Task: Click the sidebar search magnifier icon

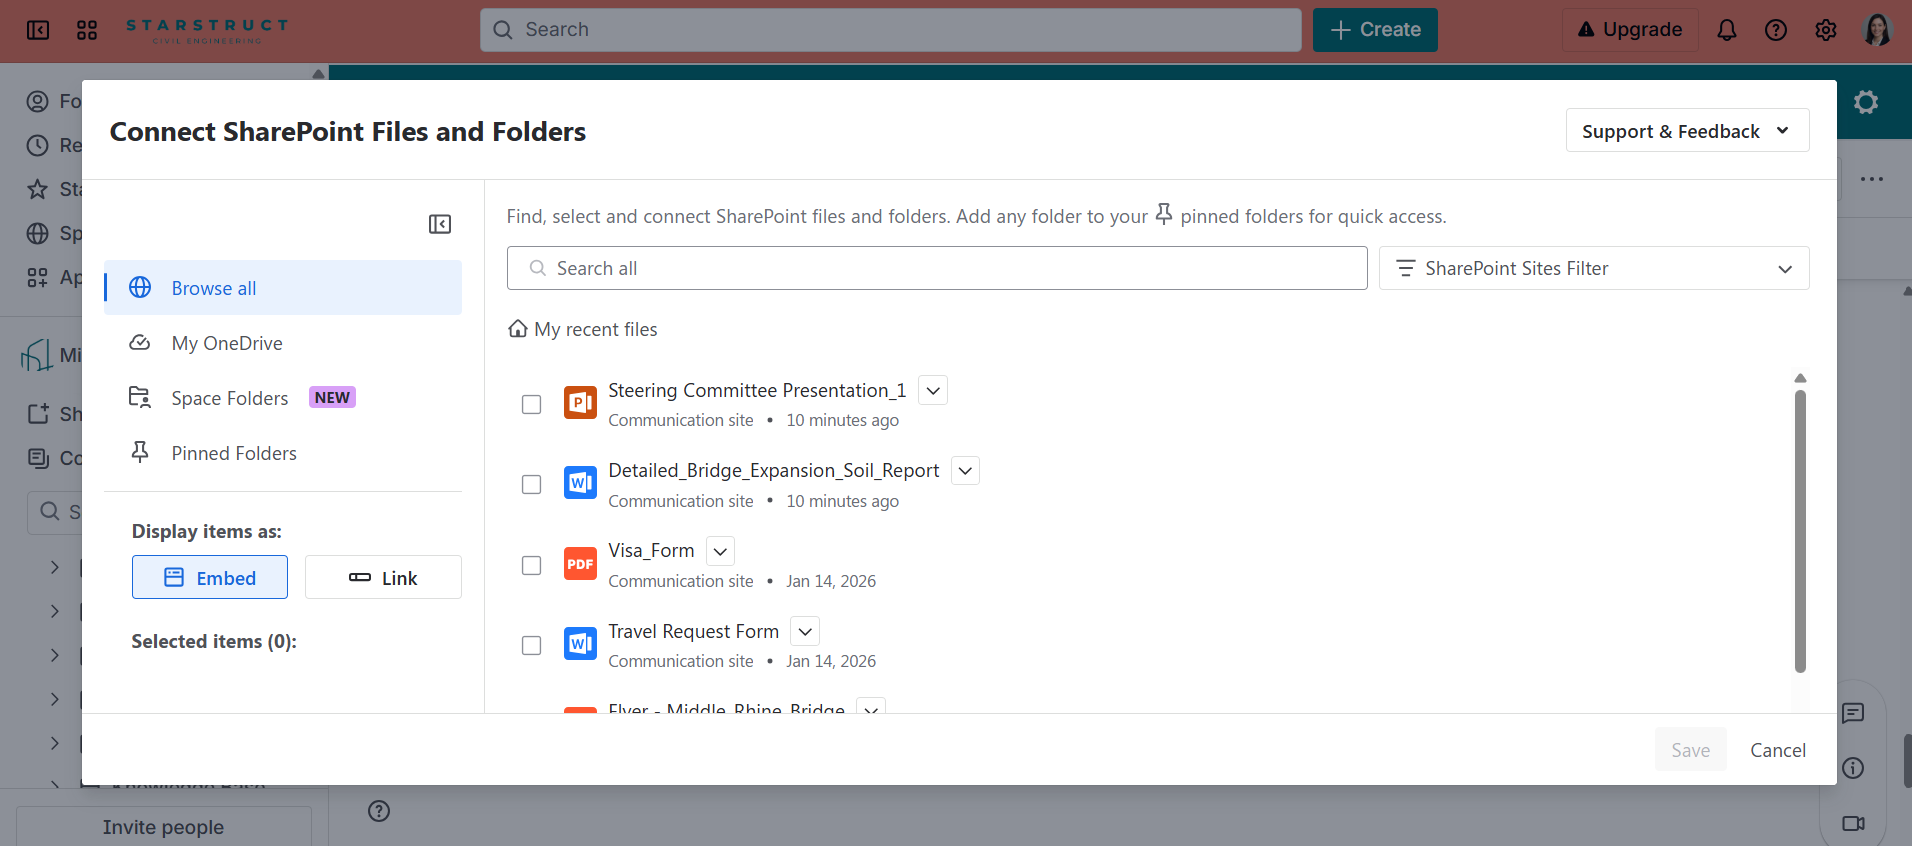Action: point(49,512)
